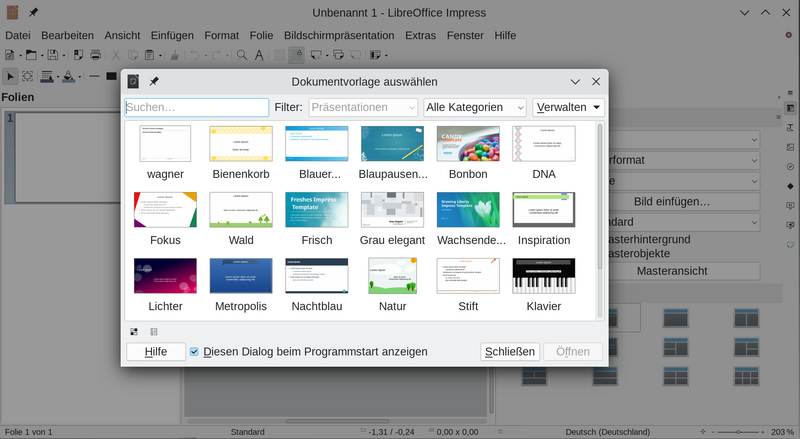Screen dimensions: 800x439
Task: Click the Slide layout toolbar icon
Action: 376,55
